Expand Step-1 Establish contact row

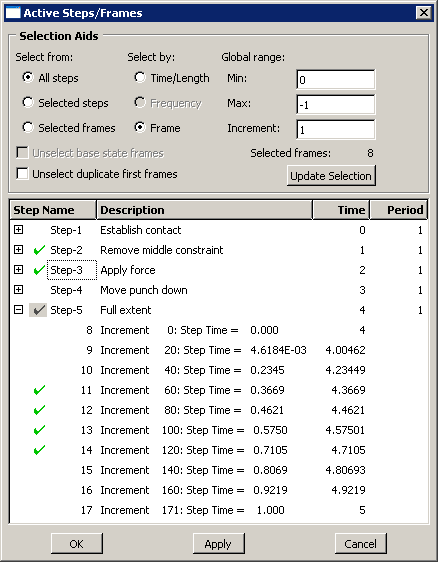[x=18, y=230]
